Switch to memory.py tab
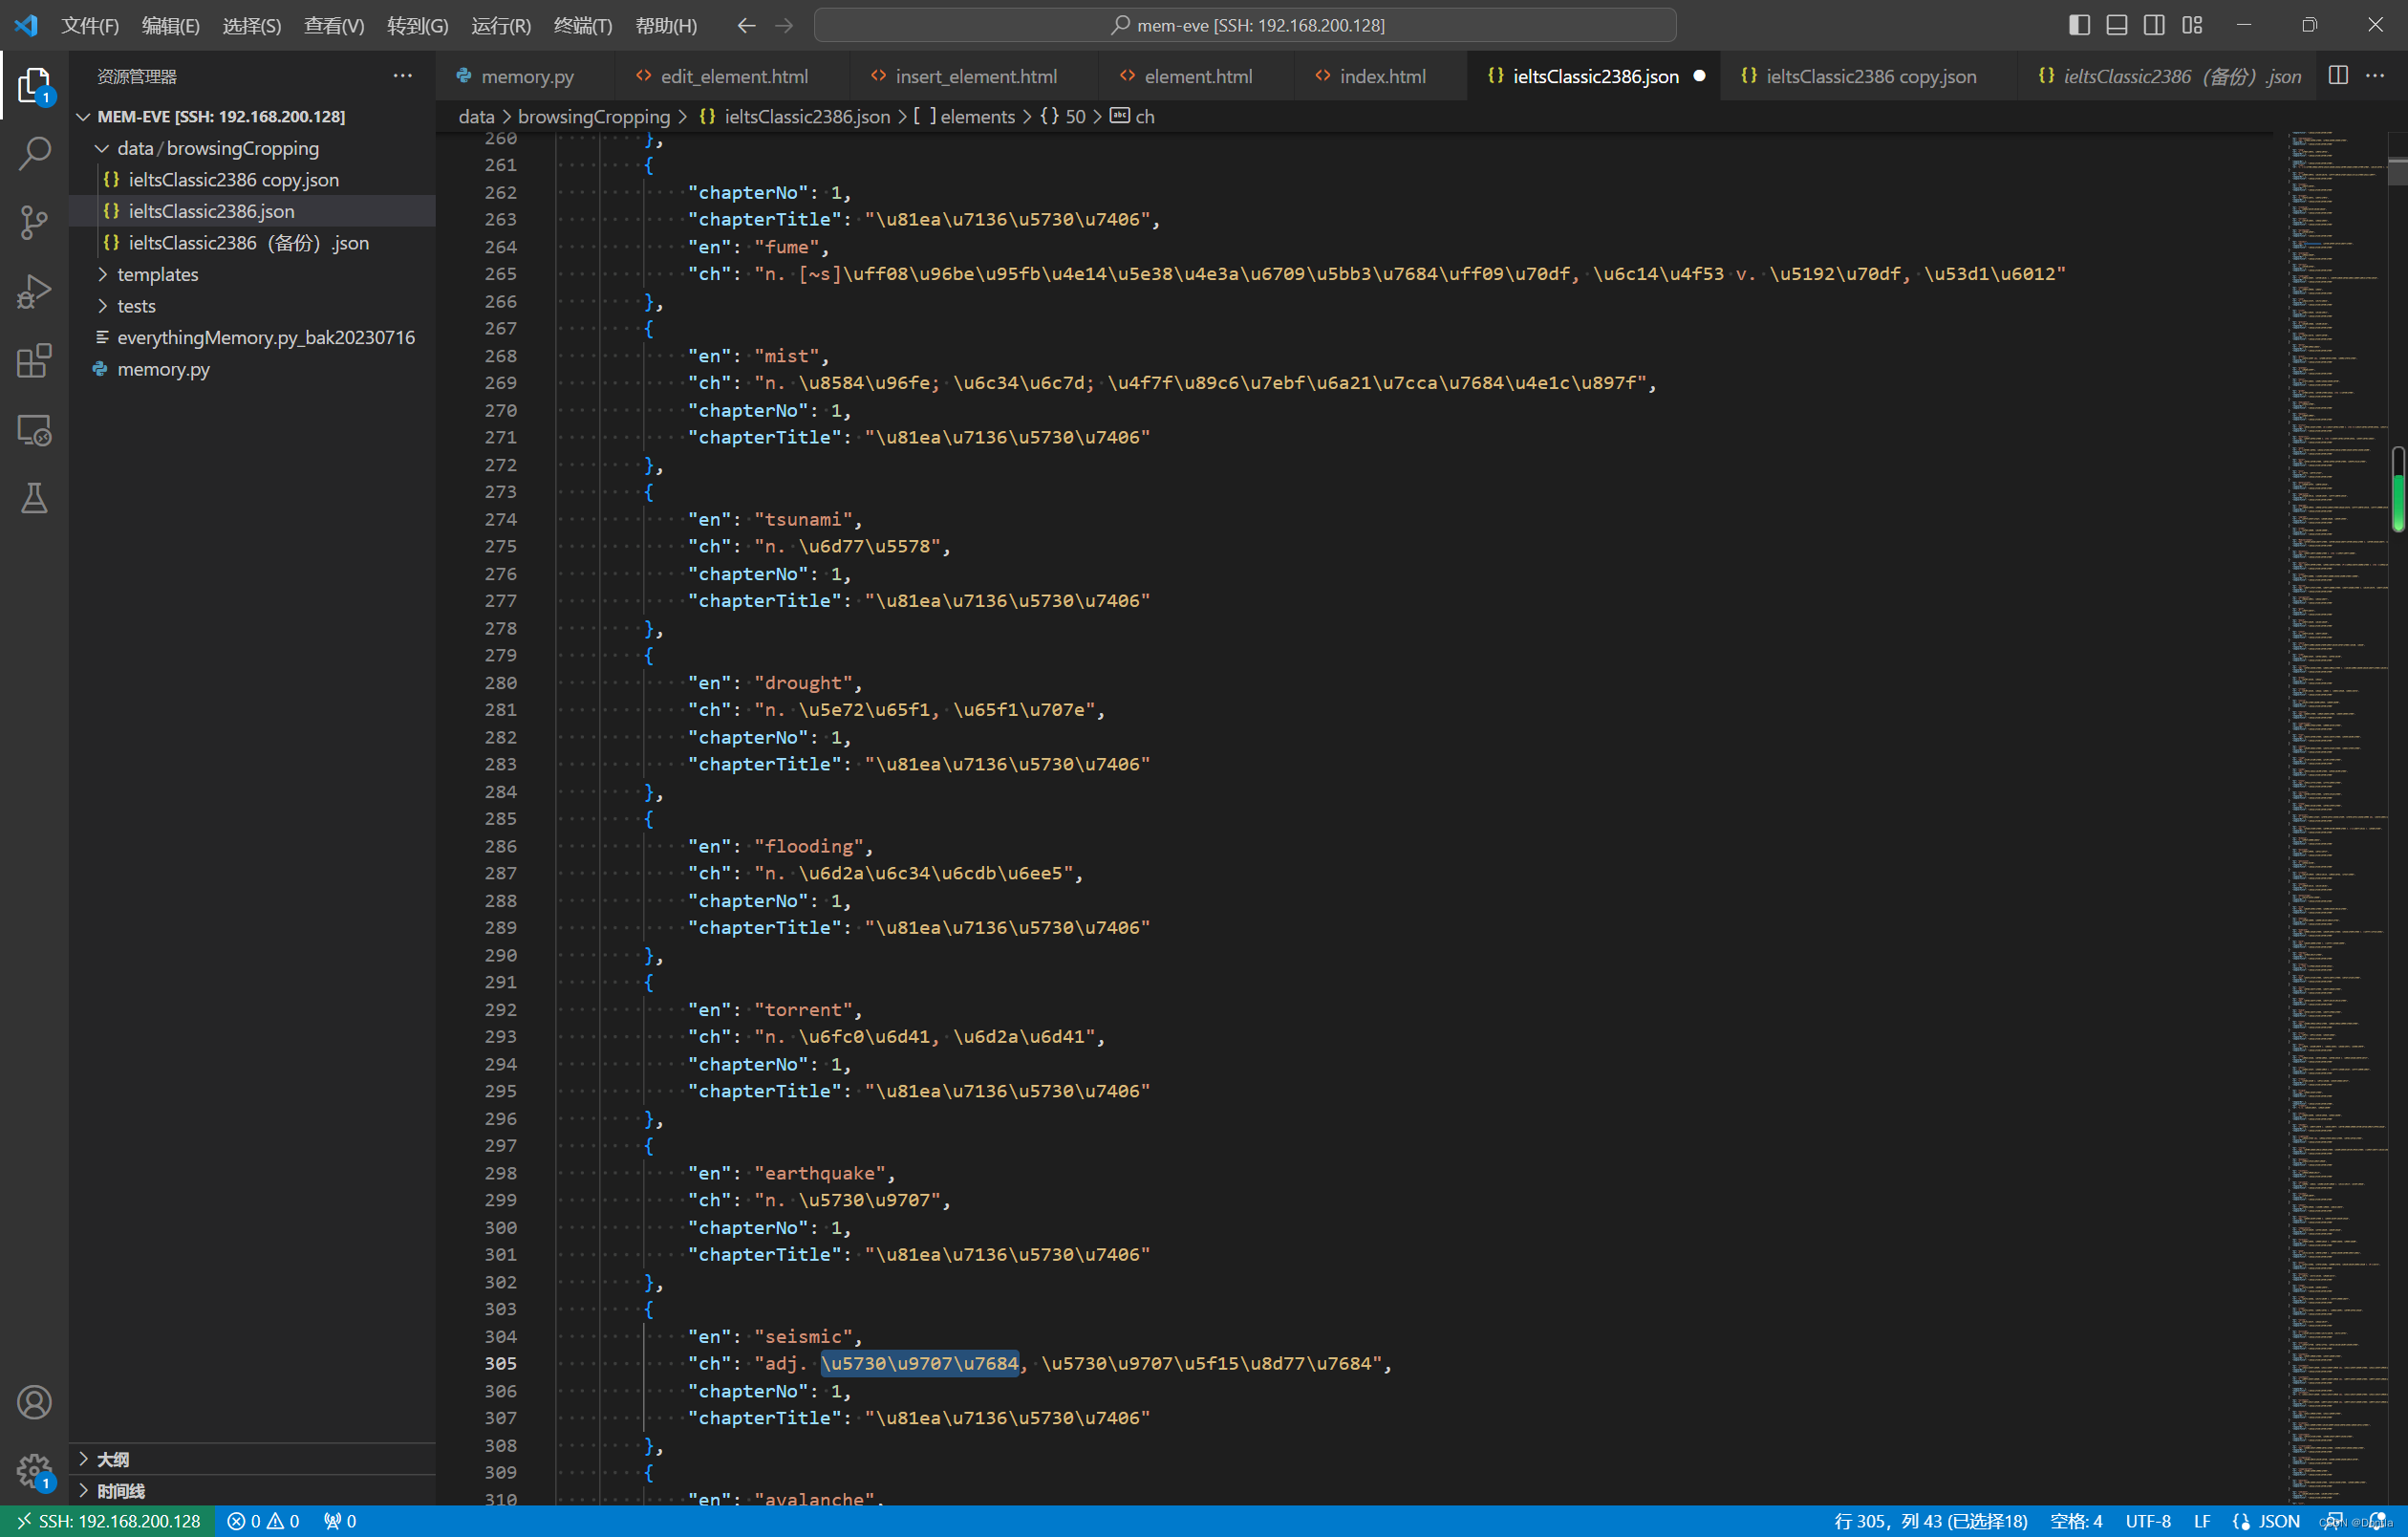This screenshot has width=2408, height=1537. click(x=526, y=76)
